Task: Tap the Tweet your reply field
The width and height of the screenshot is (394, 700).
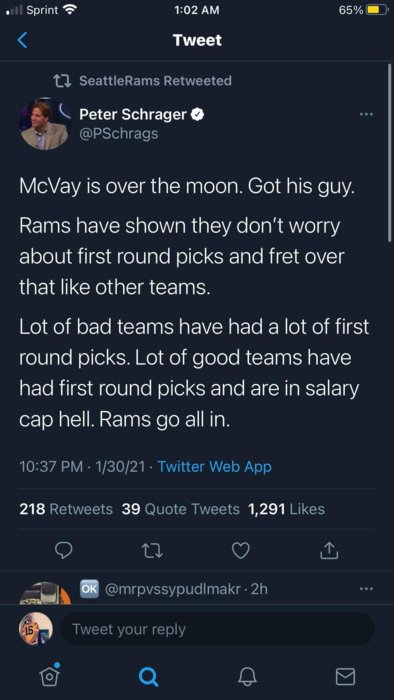Action: pos(217,629)
